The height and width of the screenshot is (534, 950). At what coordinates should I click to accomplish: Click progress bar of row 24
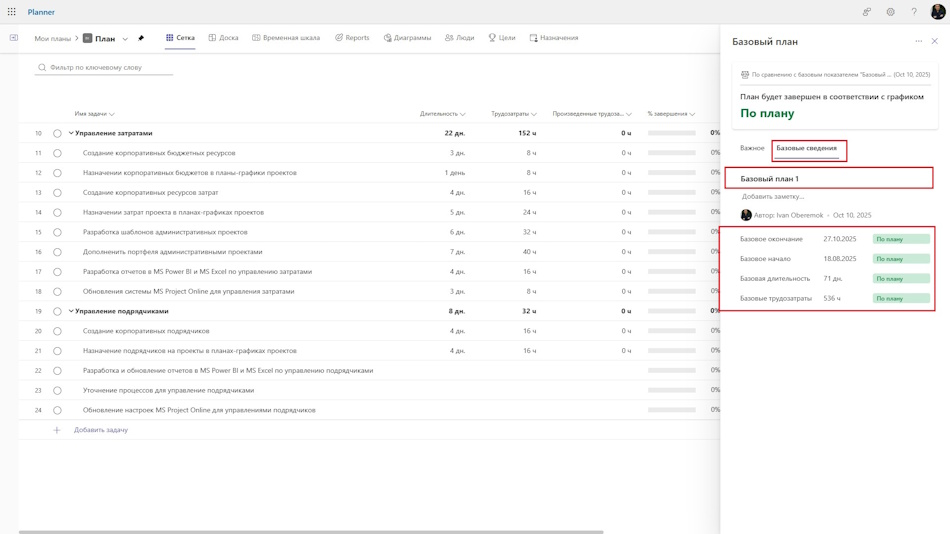(x=671, y=410)
